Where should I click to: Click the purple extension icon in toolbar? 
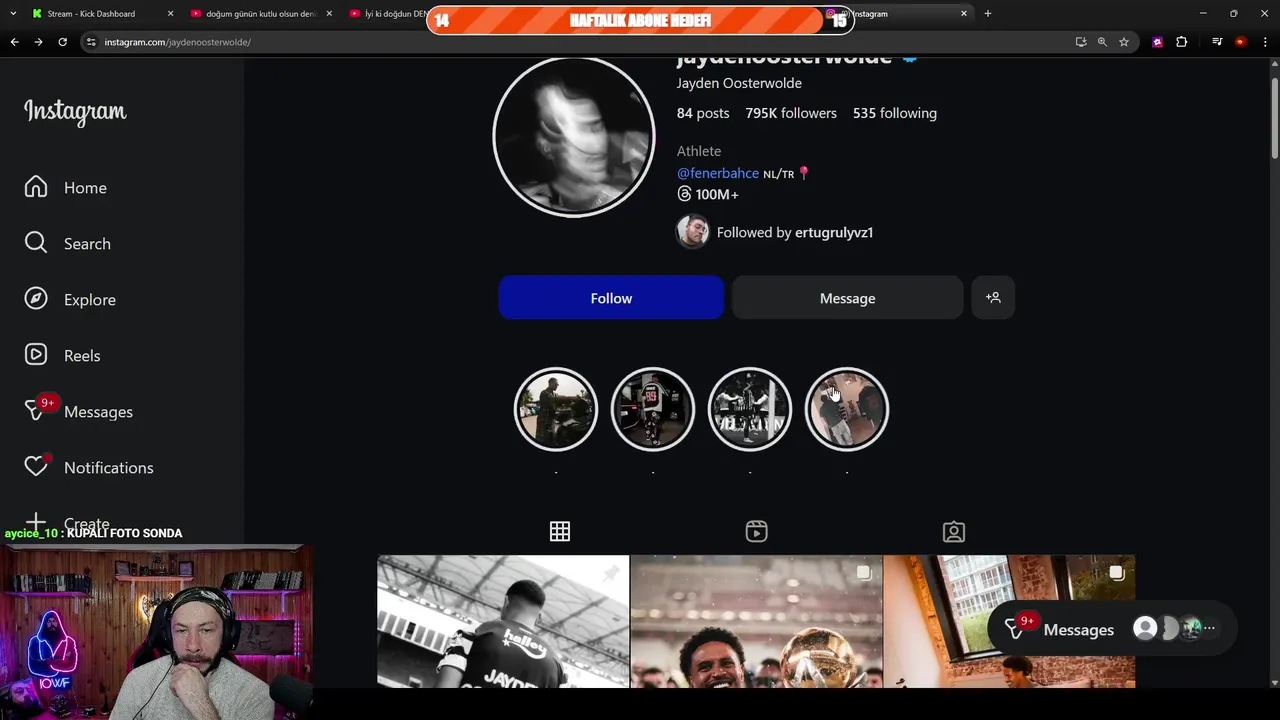pyautogui.click(x=1158, y=42)
